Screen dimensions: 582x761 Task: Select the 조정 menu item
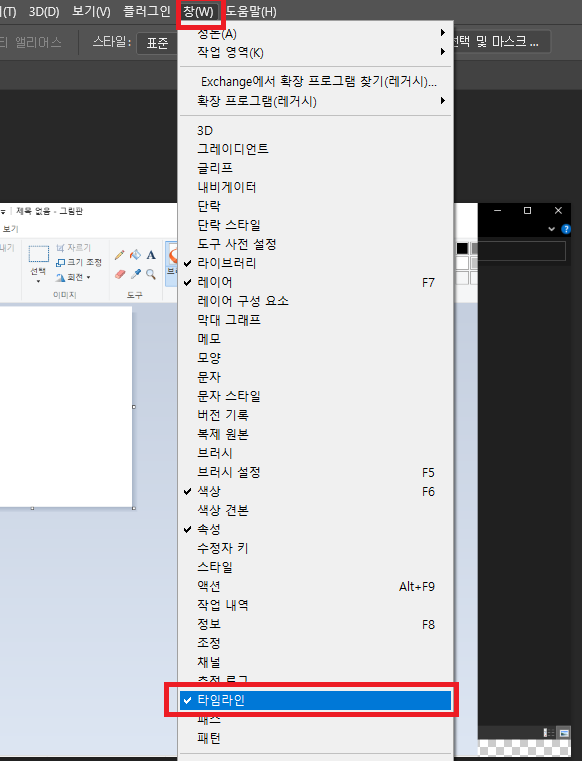tap(316, 643)
